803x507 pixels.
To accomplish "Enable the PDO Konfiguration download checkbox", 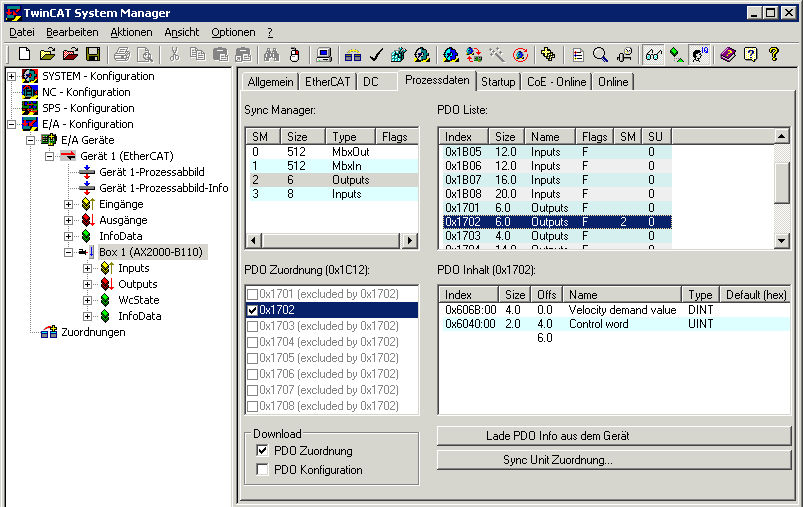I will (262, 470).
